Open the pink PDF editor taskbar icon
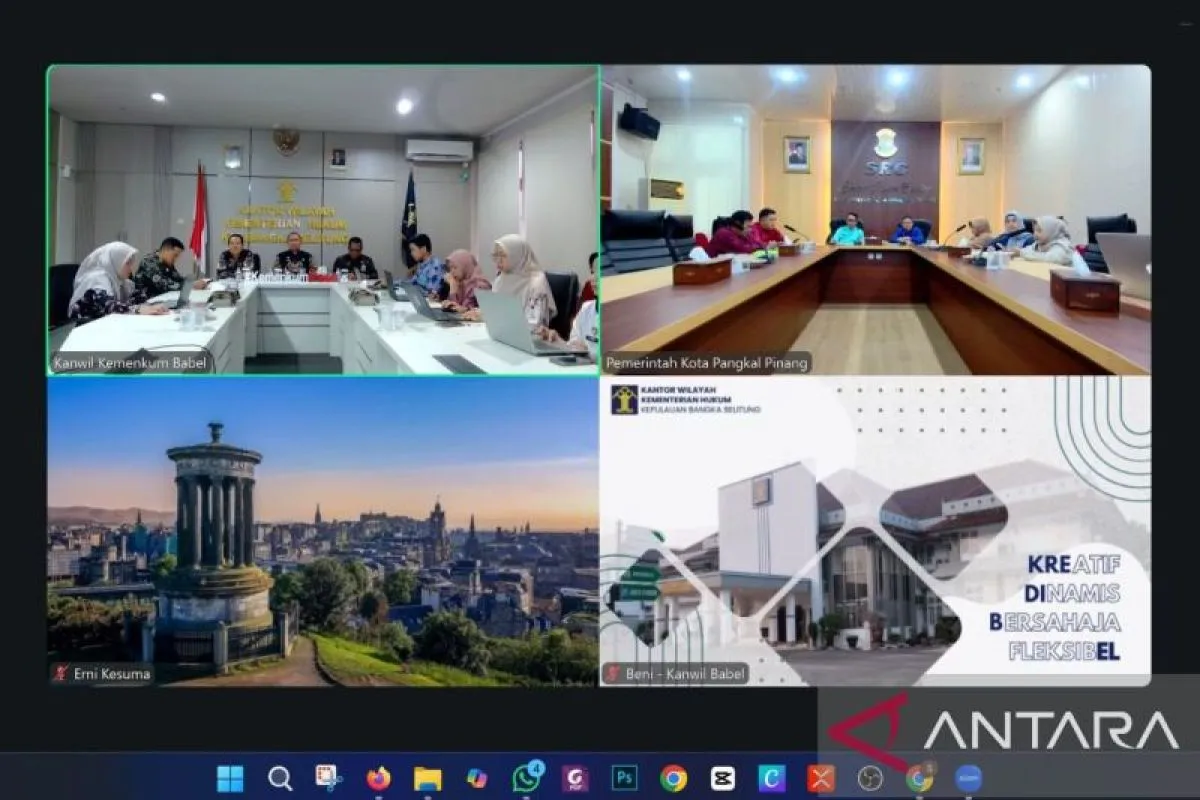Screen dimensions: 1200x800 [575, 778]
